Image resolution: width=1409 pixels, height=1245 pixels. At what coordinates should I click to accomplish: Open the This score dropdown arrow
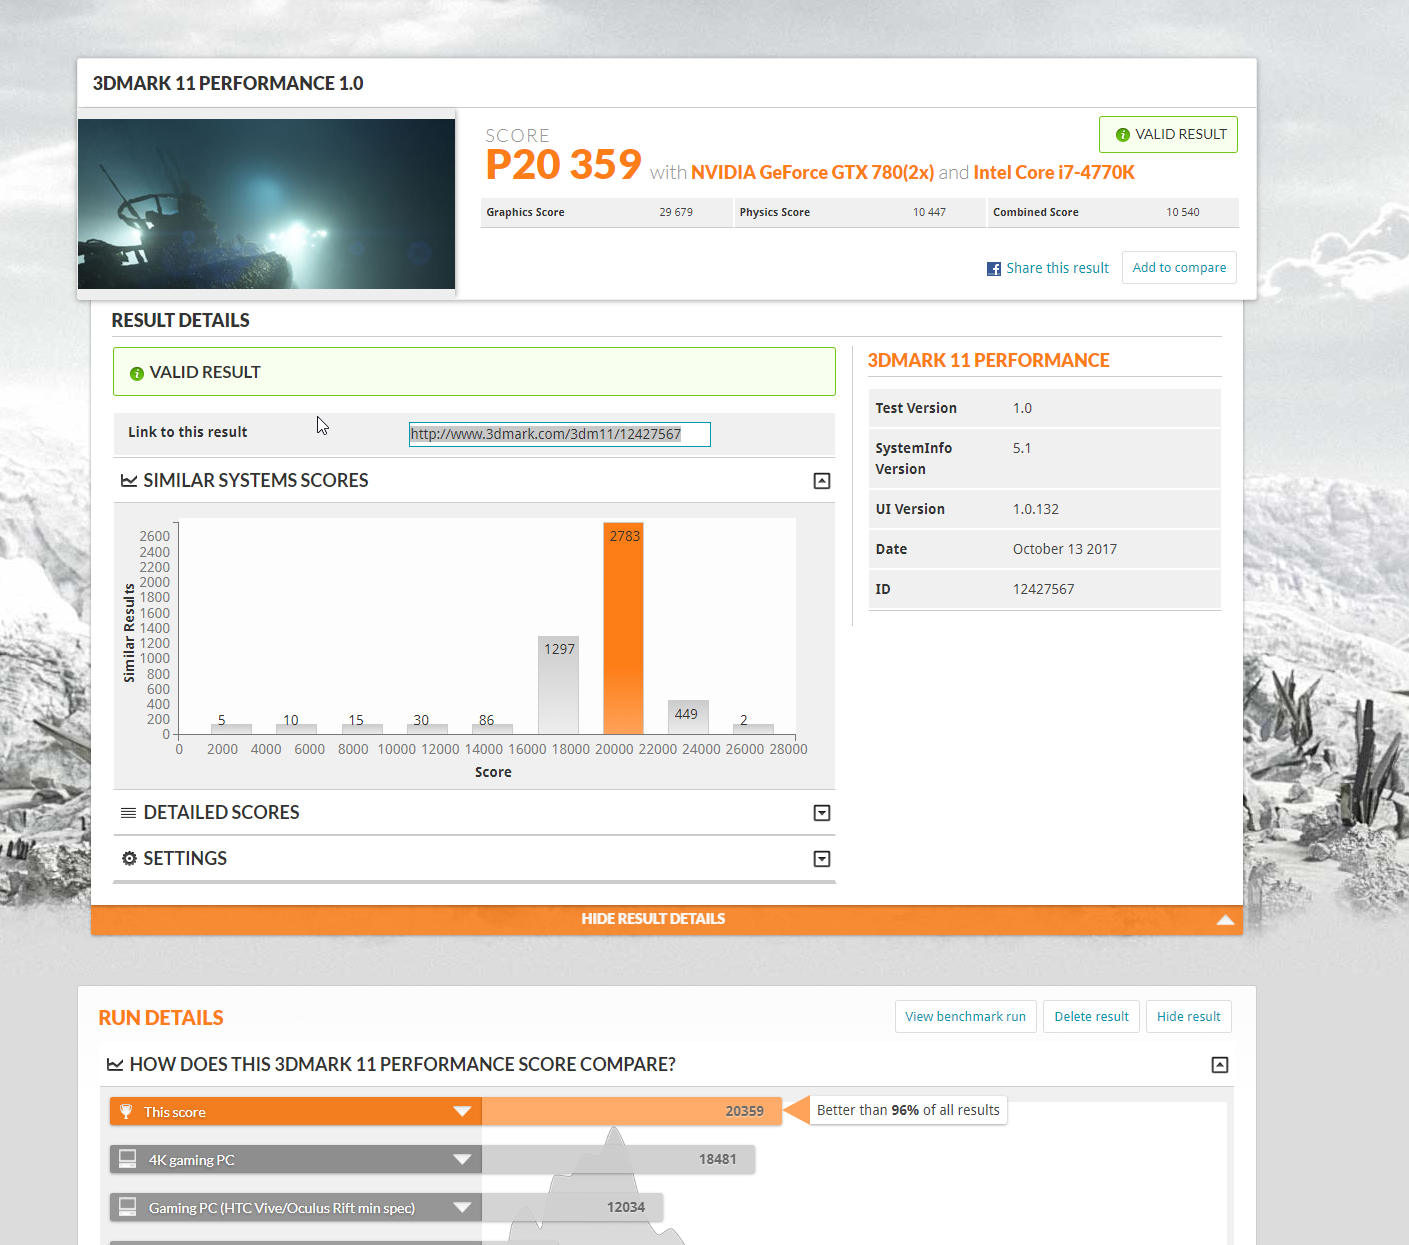click(x=462, y=1111)
